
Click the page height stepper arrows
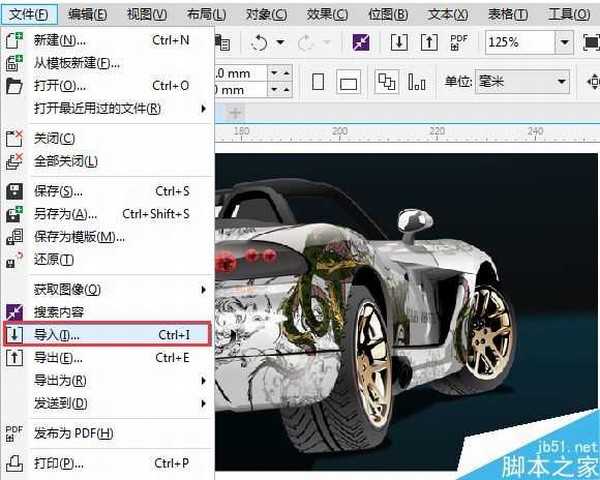(280, 90)
